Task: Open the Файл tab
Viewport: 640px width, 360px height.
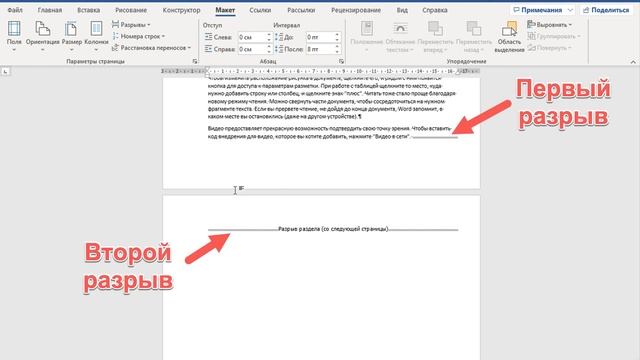Action: (x=15, y=10)
